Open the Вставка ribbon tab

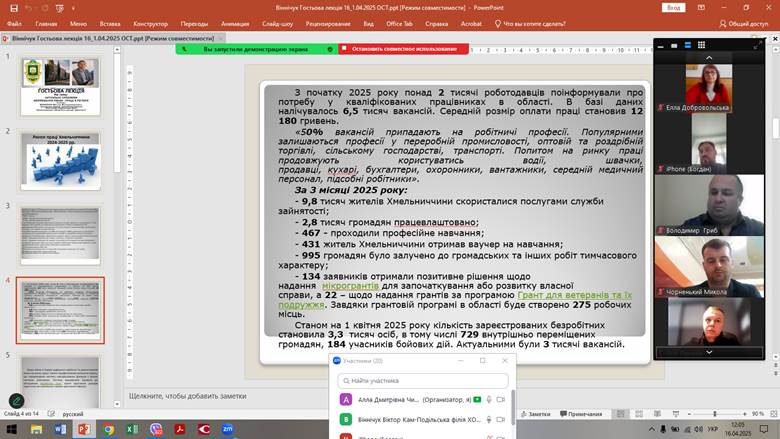(x=110, y=23)
